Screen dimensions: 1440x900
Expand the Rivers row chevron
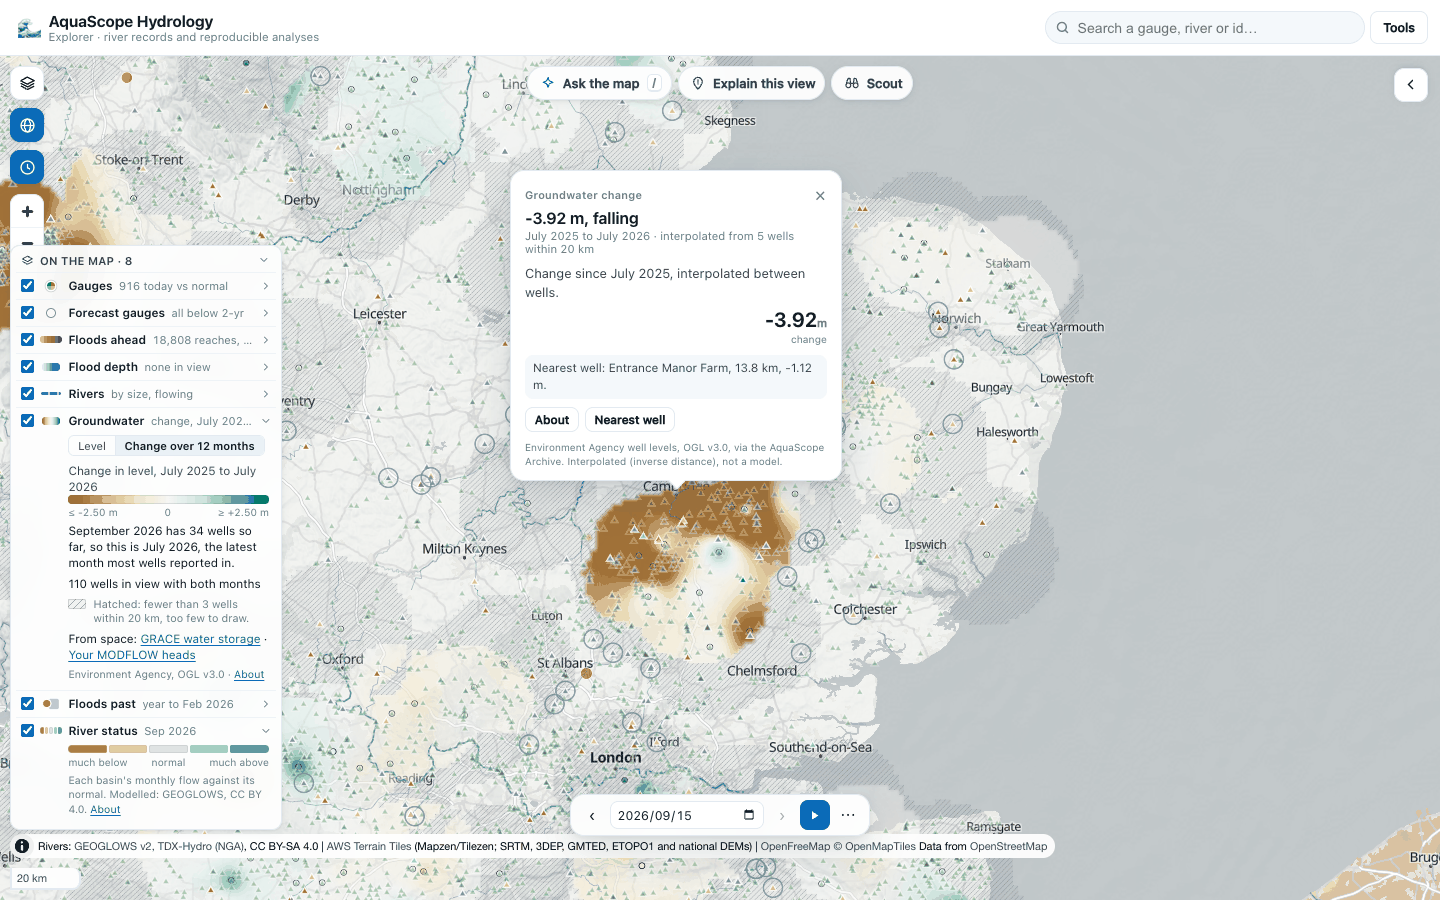tap(266, 394)
